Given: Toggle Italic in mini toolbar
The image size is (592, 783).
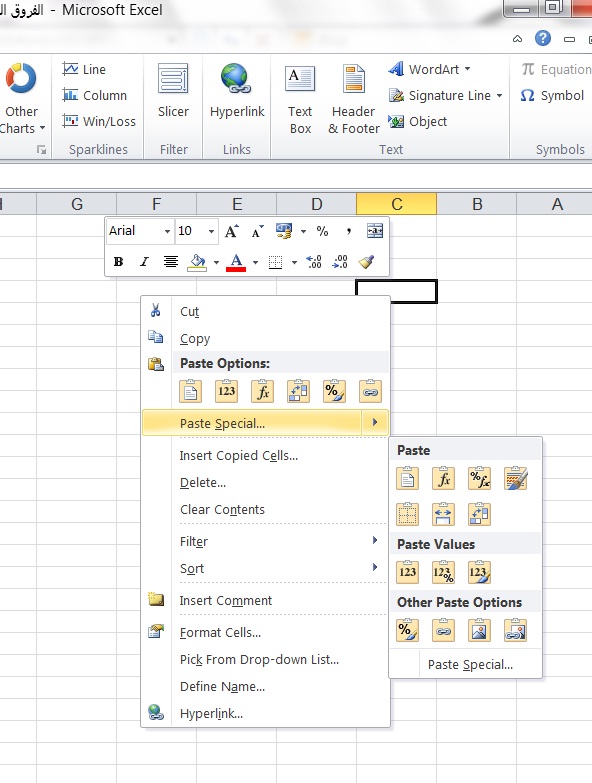Looking at the screenshot, I should (x=144, y=261).
